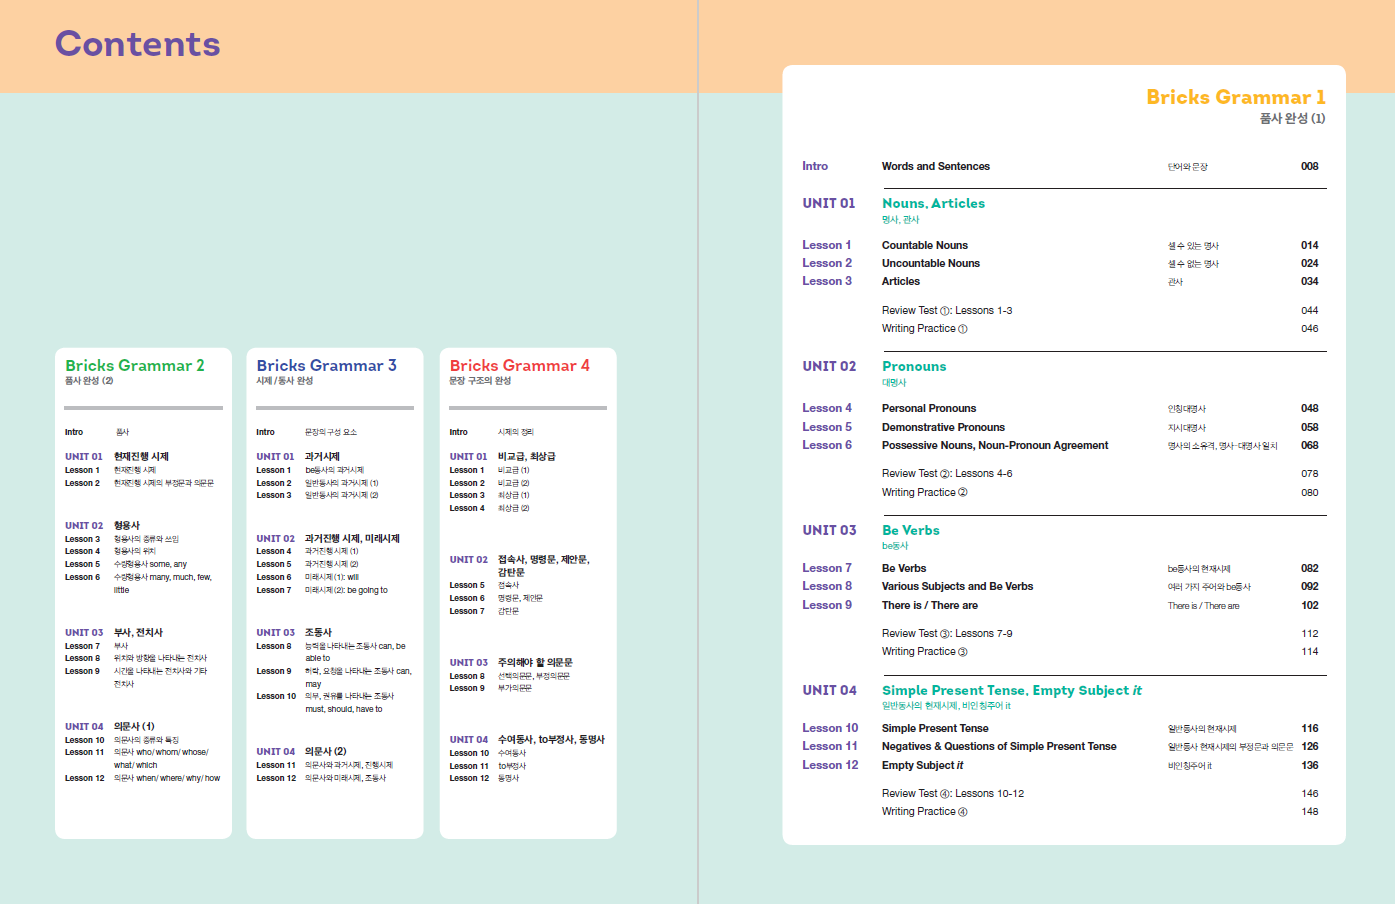Click Grammar 4 unit title "비교급, 최상급"
This screenshot has height=904, width=1395.
tap(526, 456)
